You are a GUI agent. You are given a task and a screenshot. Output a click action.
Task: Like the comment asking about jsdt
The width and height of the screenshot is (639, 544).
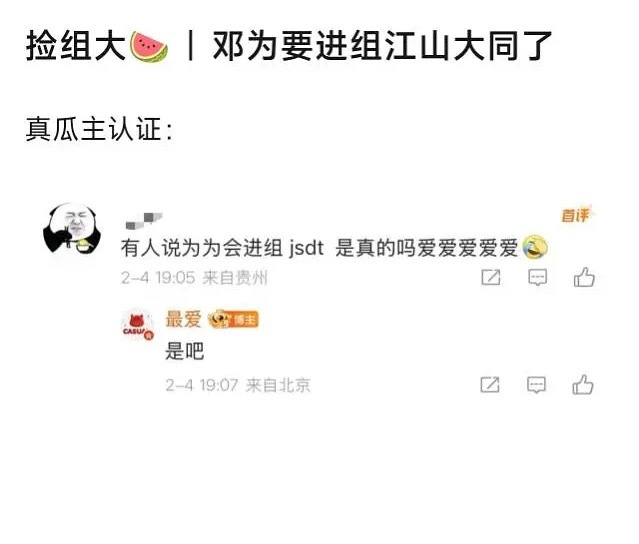click(584, 277)
